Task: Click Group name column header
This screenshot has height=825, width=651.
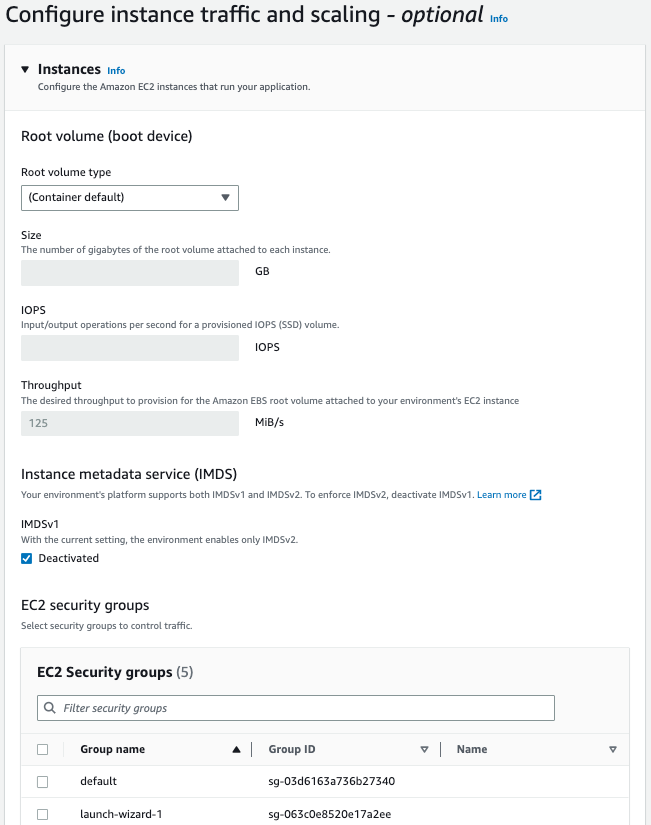Action: coord(113,749)
